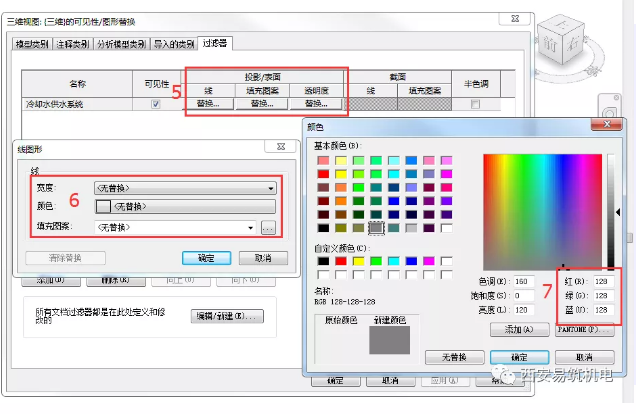Select the white basic color swatch

447,228
